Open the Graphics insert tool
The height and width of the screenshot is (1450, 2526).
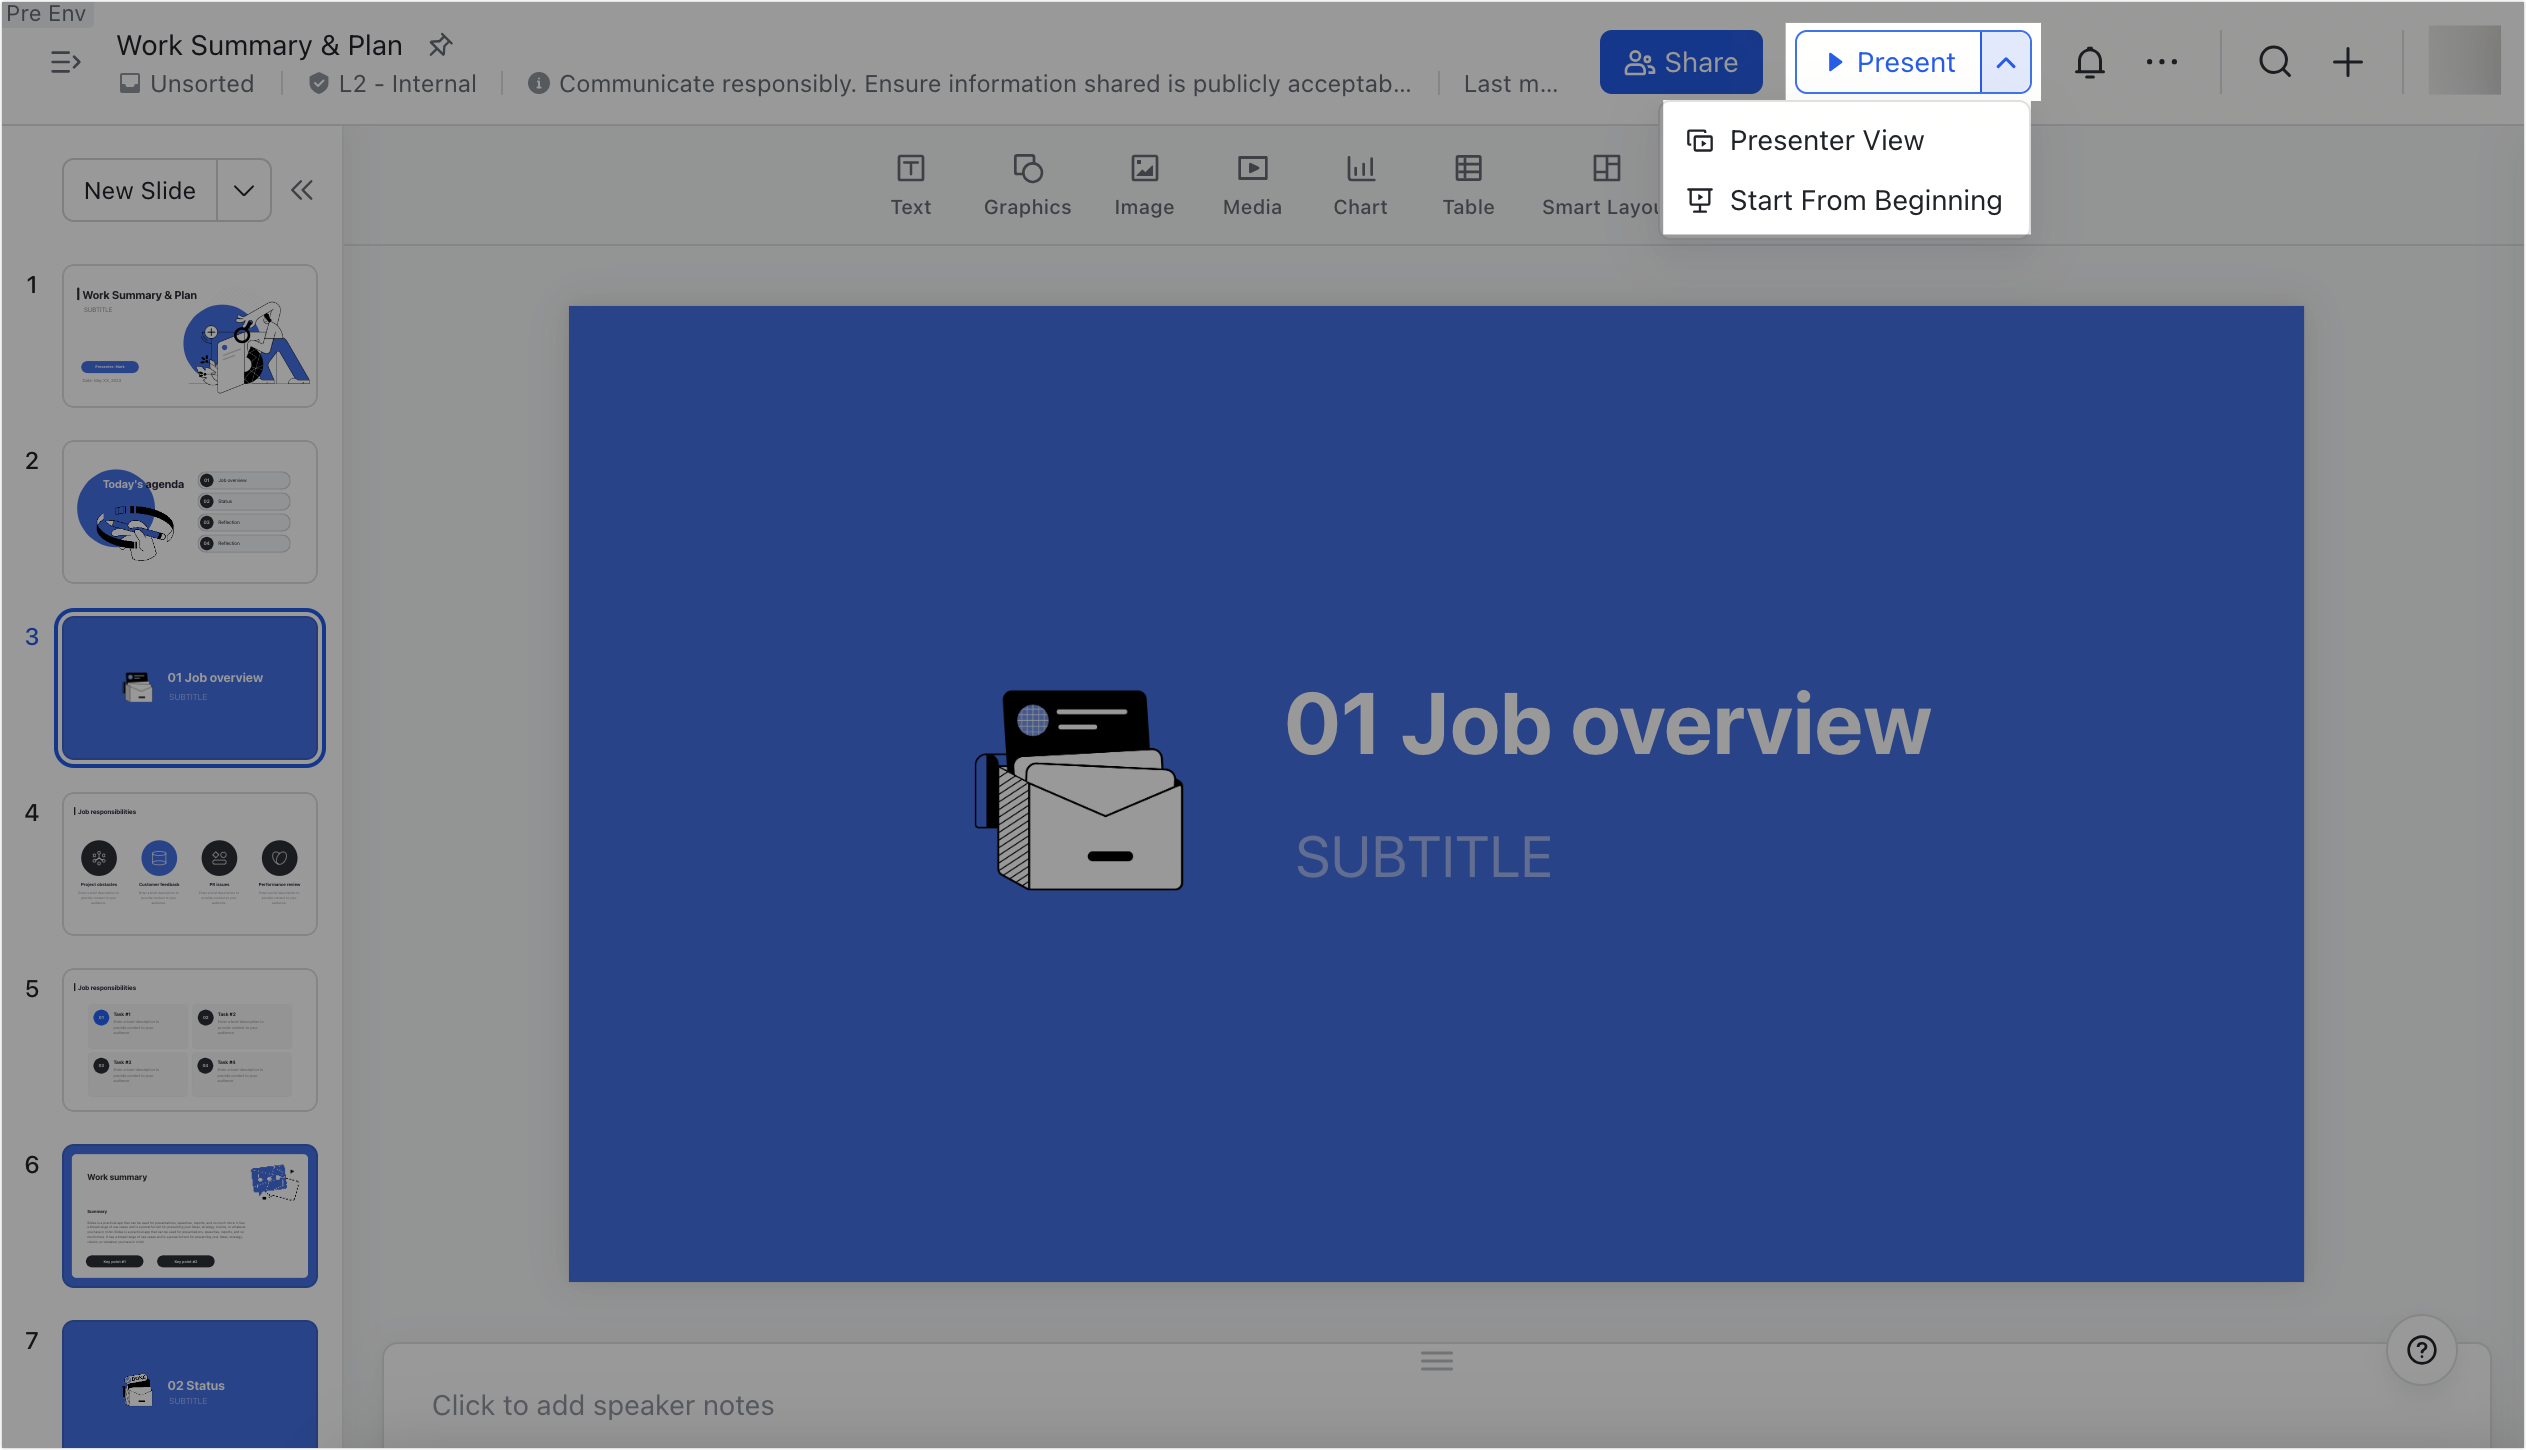click(1027, 183)
